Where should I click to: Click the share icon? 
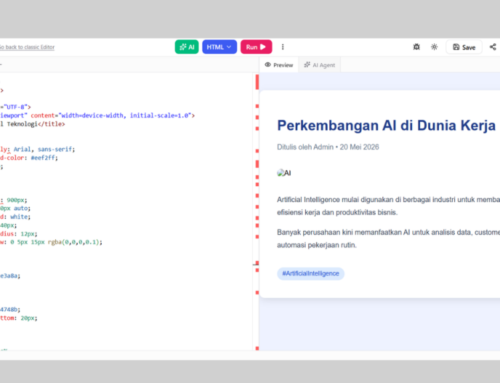(493, 47)
